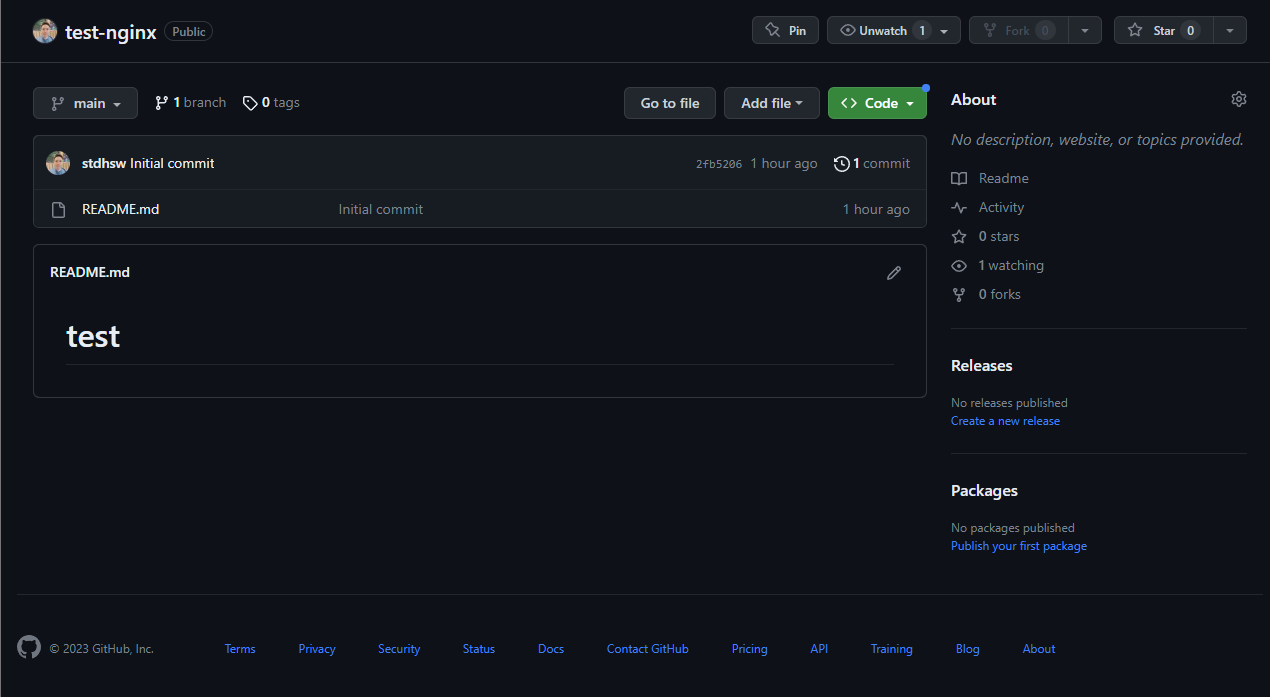This screenshot has width=1270, height=697.
Task: Click the repository owner avatar beside test-nginx
Action: tap(45, 31)
